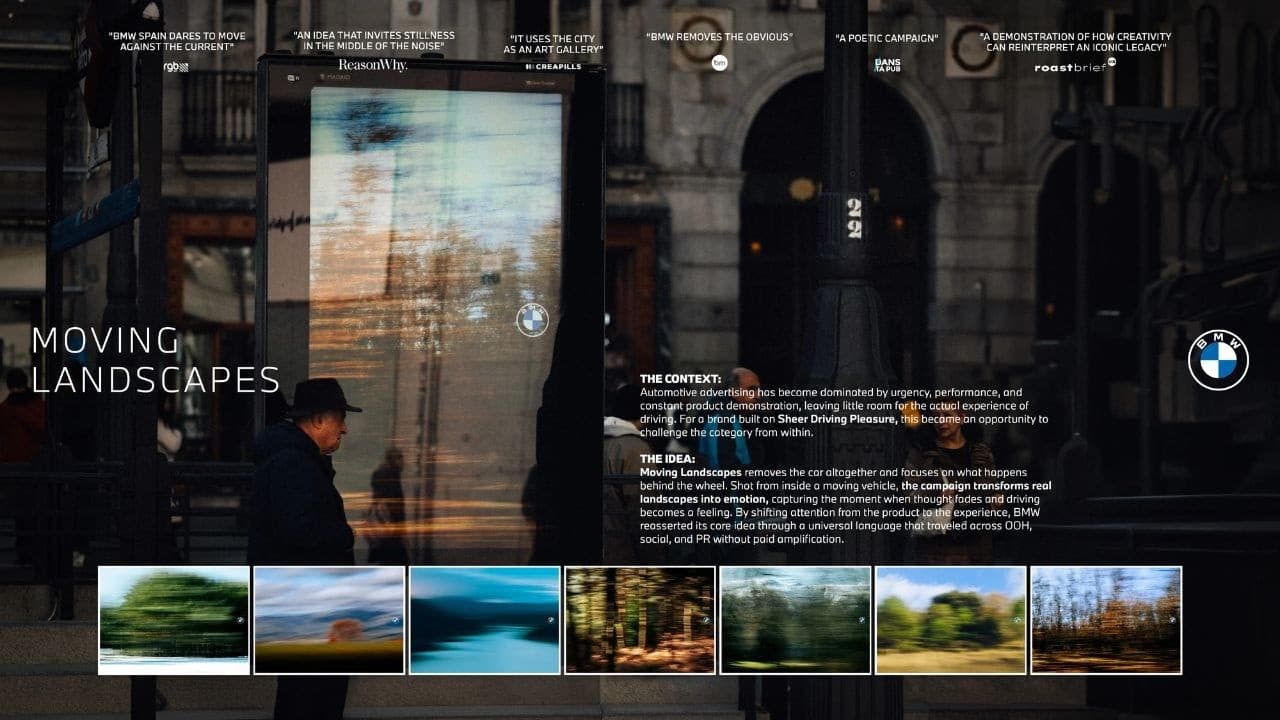Click the "THE CONTEXT:" heading
The width and height of the screenshot is (1280, 720).
click(x=680, y=379)
